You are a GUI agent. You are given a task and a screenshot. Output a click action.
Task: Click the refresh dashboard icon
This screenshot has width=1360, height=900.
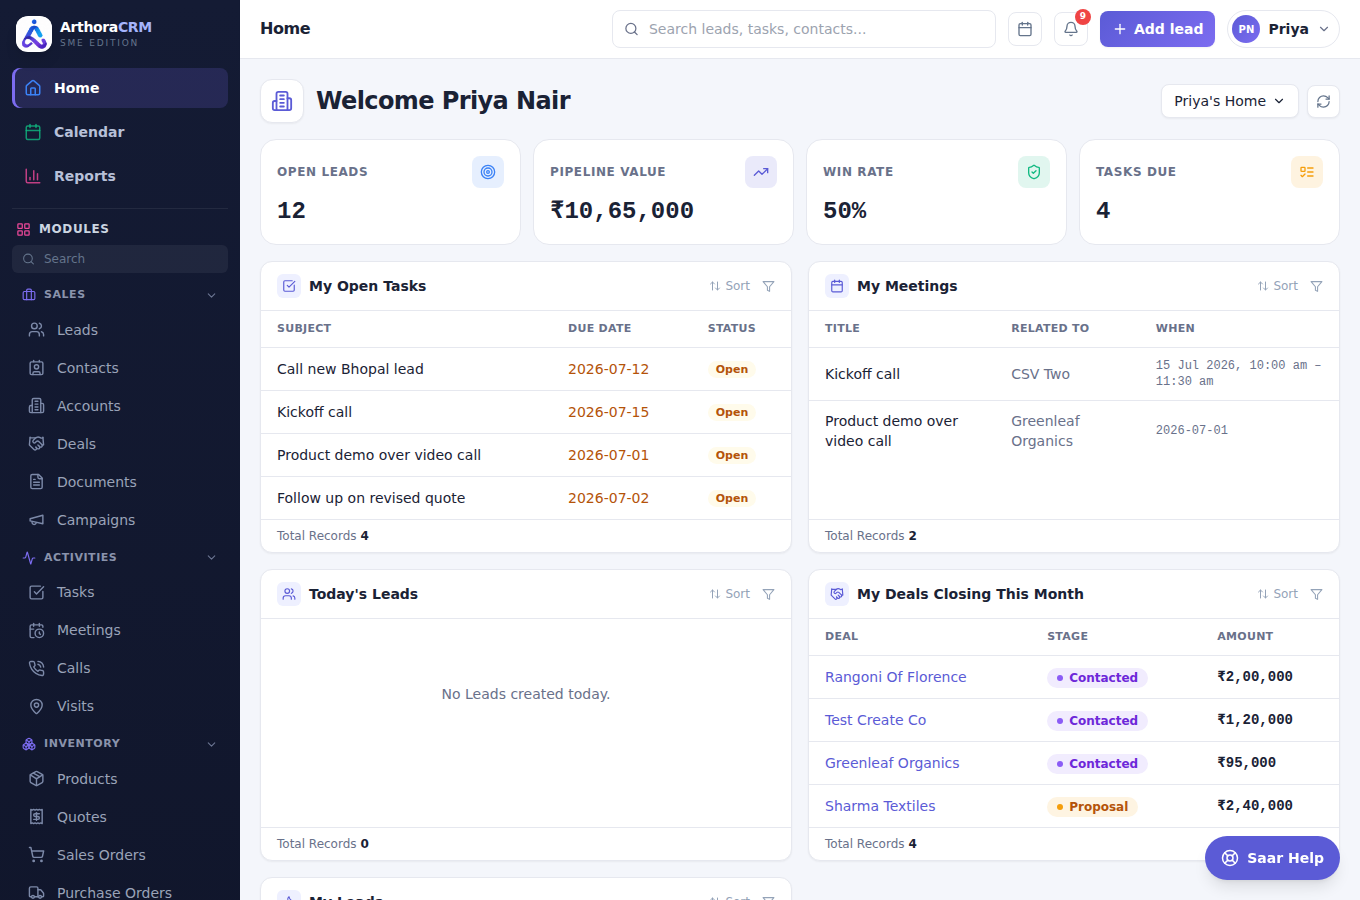point(1323,101)
